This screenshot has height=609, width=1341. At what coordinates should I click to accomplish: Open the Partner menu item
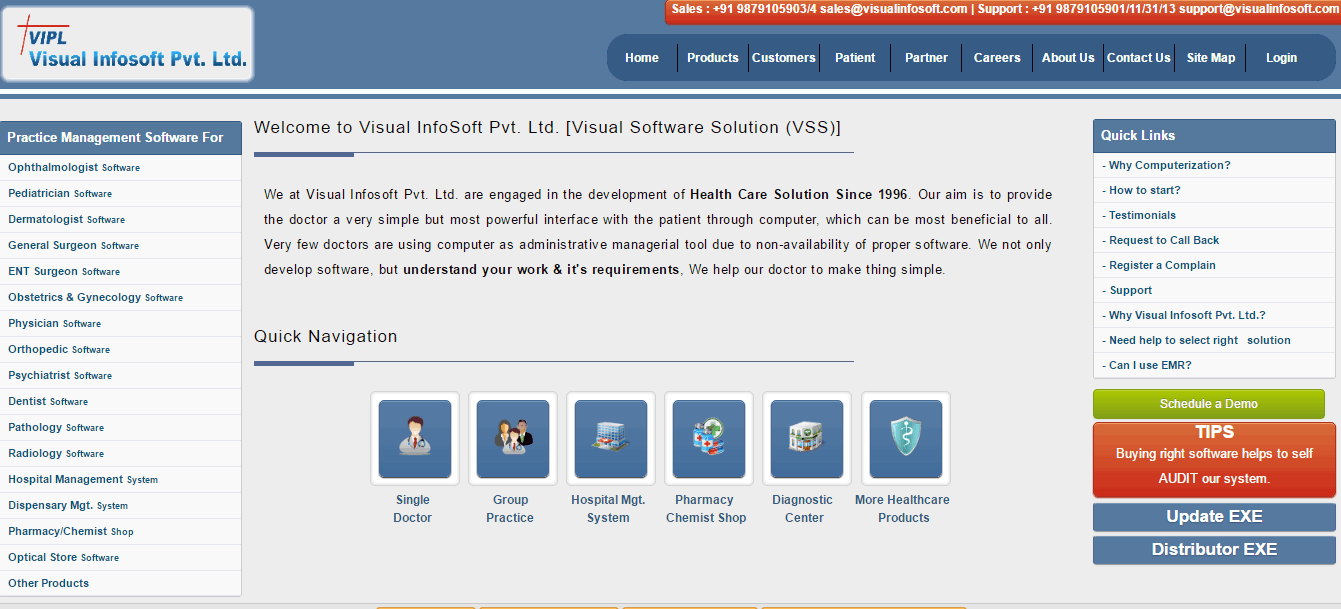pos(926,58)
